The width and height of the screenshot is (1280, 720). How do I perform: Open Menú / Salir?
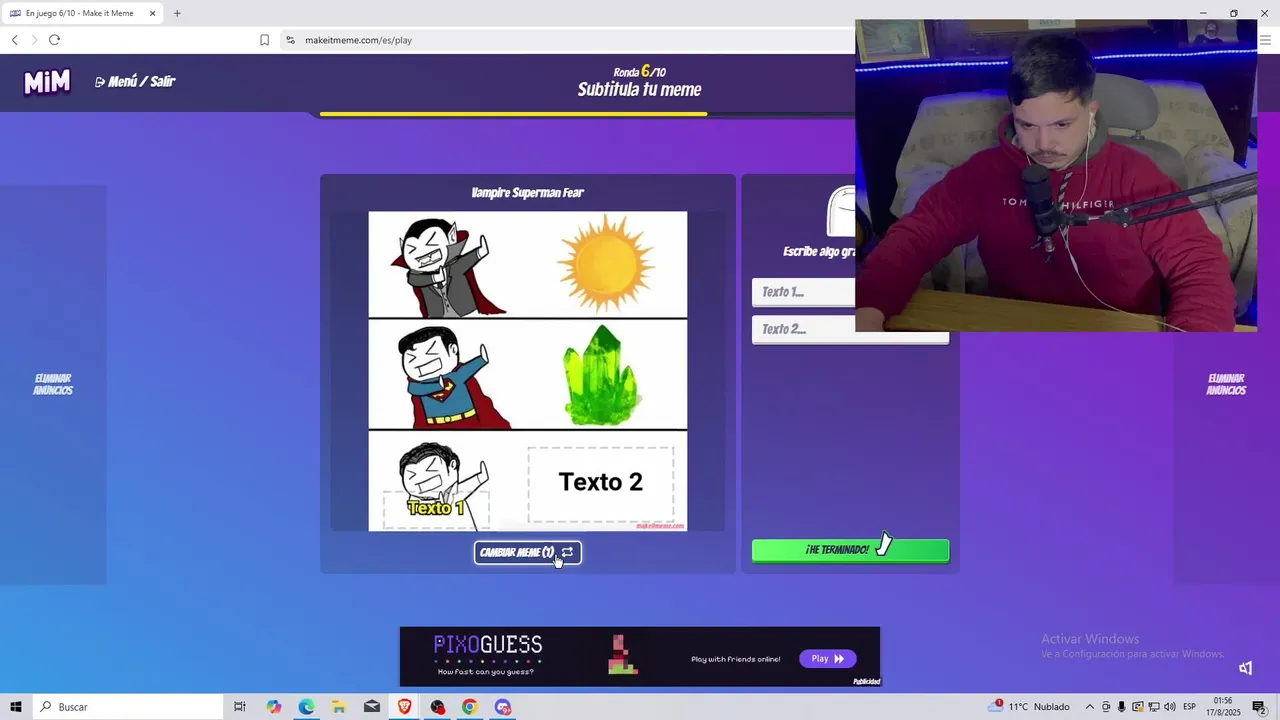(135, 82)
